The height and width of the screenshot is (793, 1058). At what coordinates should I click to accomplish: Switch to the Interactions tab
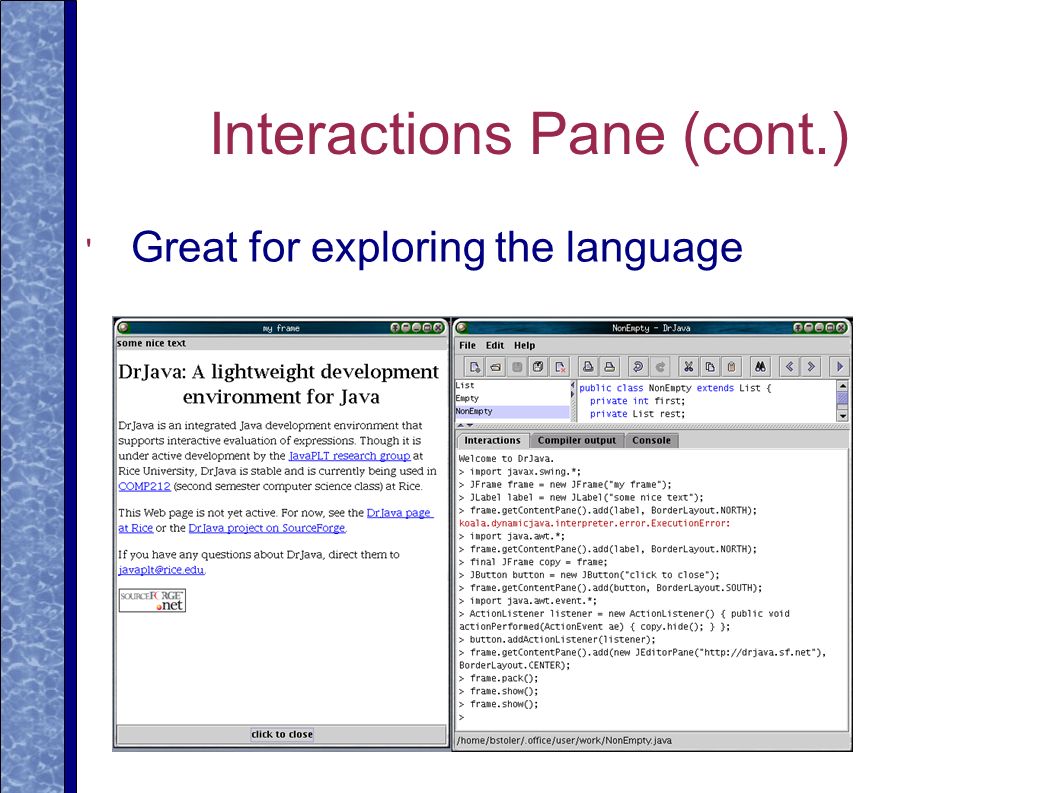(x=493, y=440)
